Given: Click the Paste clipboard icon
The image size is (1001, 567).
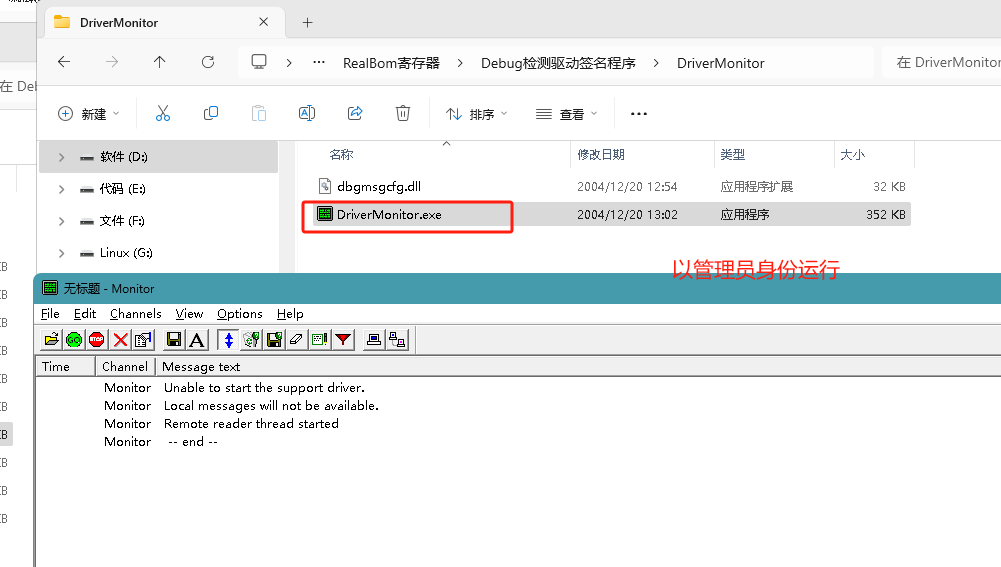Looking at the screenshot, I should 259,114.
